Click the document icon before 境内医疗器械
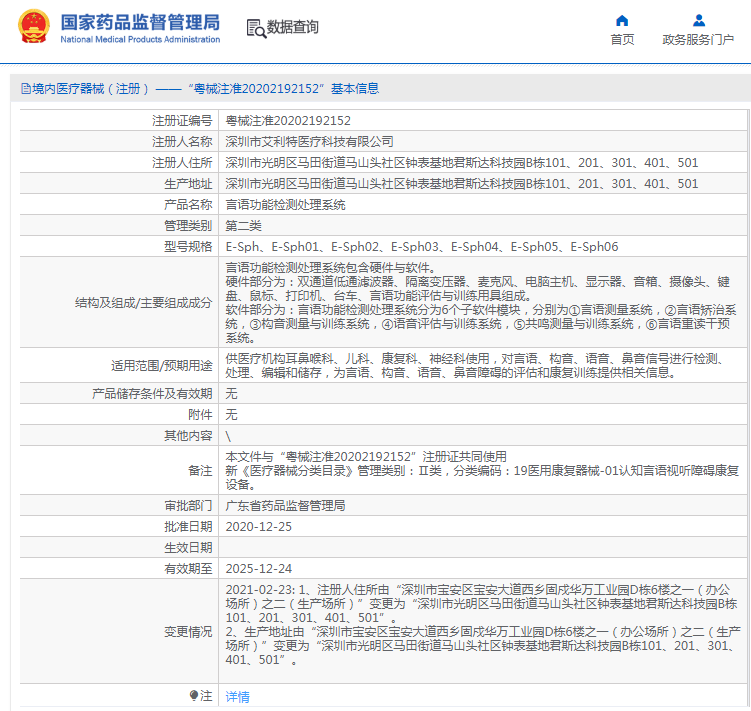The width and height of the screenshot is (751, 711). 26,89
